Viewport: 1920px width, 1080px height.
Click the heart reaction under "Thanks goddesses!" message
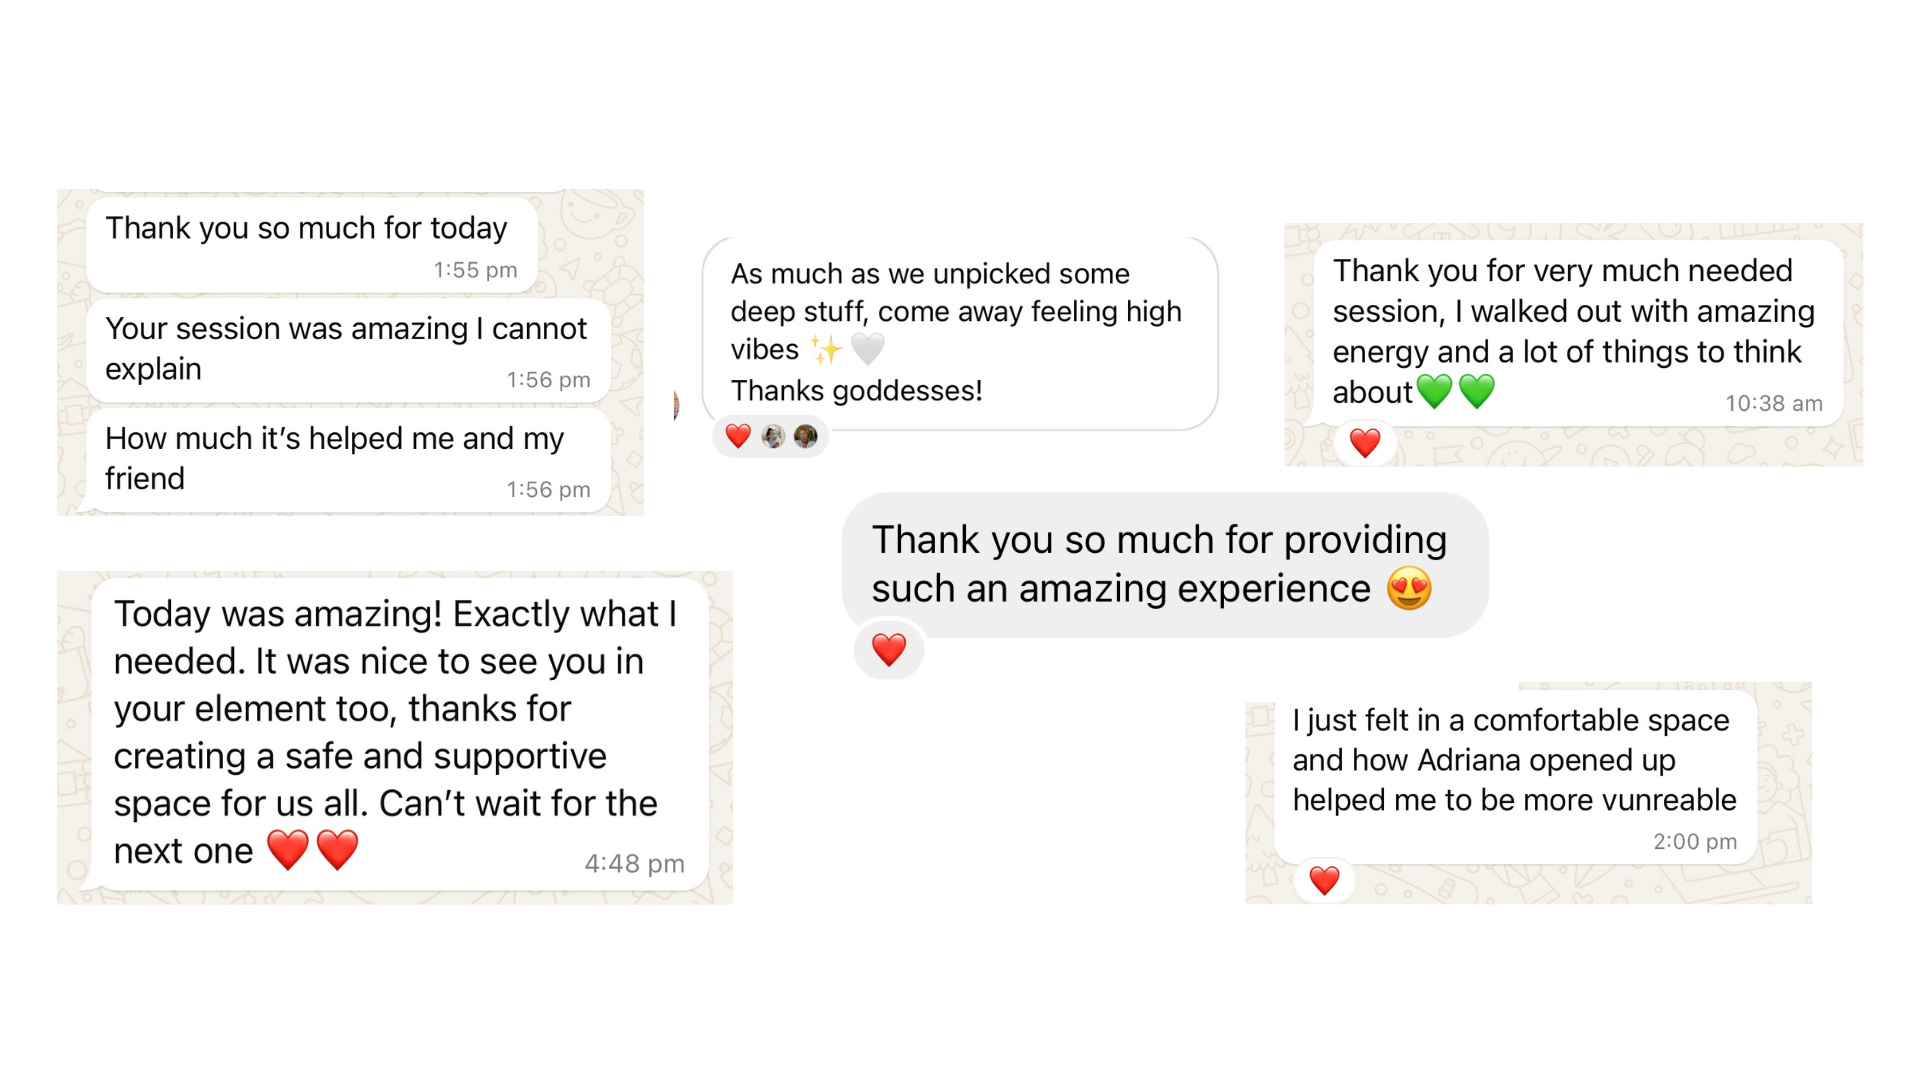pyautogui.click(x=738, y=436)
